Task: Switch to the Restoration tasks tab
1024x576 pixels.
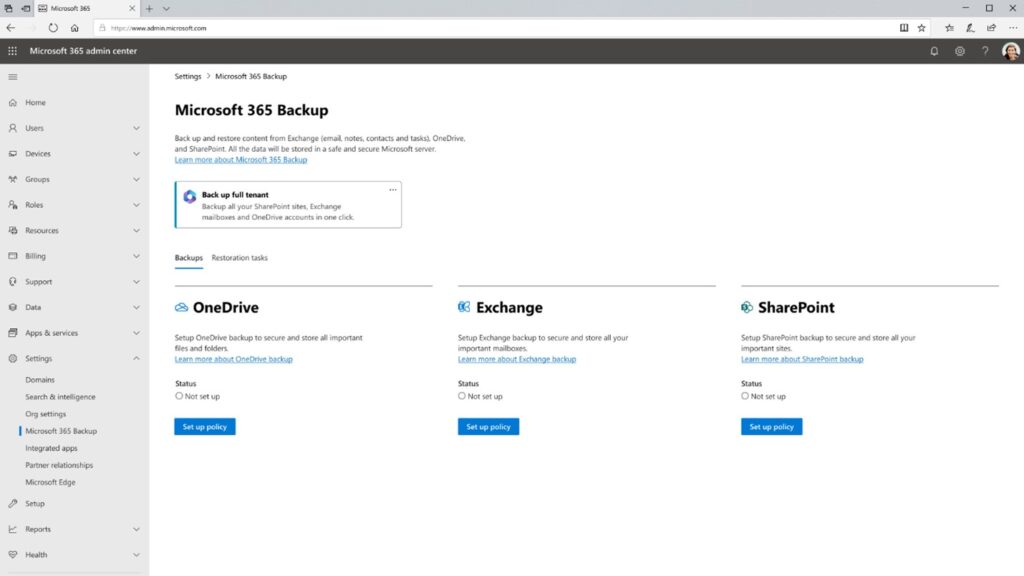Action: [239, 257]
